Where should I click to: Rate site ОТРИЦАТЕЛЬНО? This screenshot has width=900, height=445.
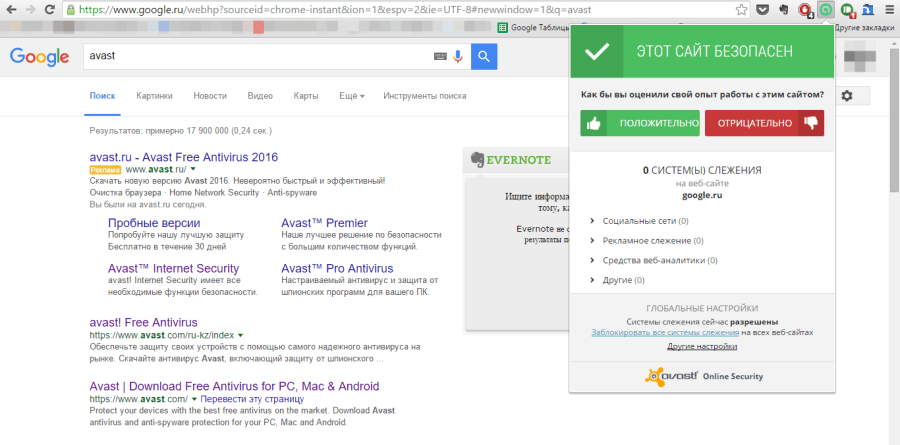764,123
